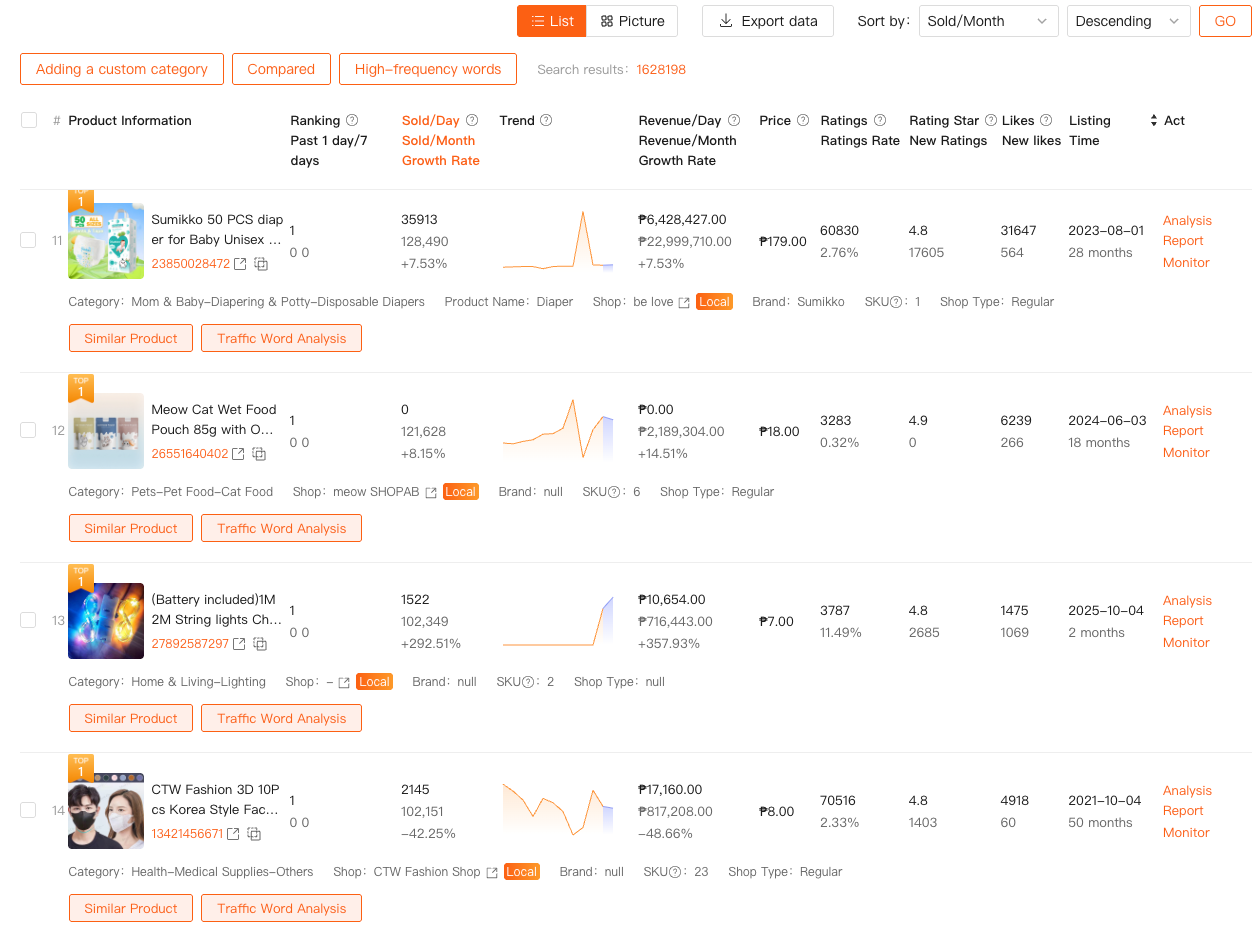Switch to Picture view tab

(x=632, y=21)
